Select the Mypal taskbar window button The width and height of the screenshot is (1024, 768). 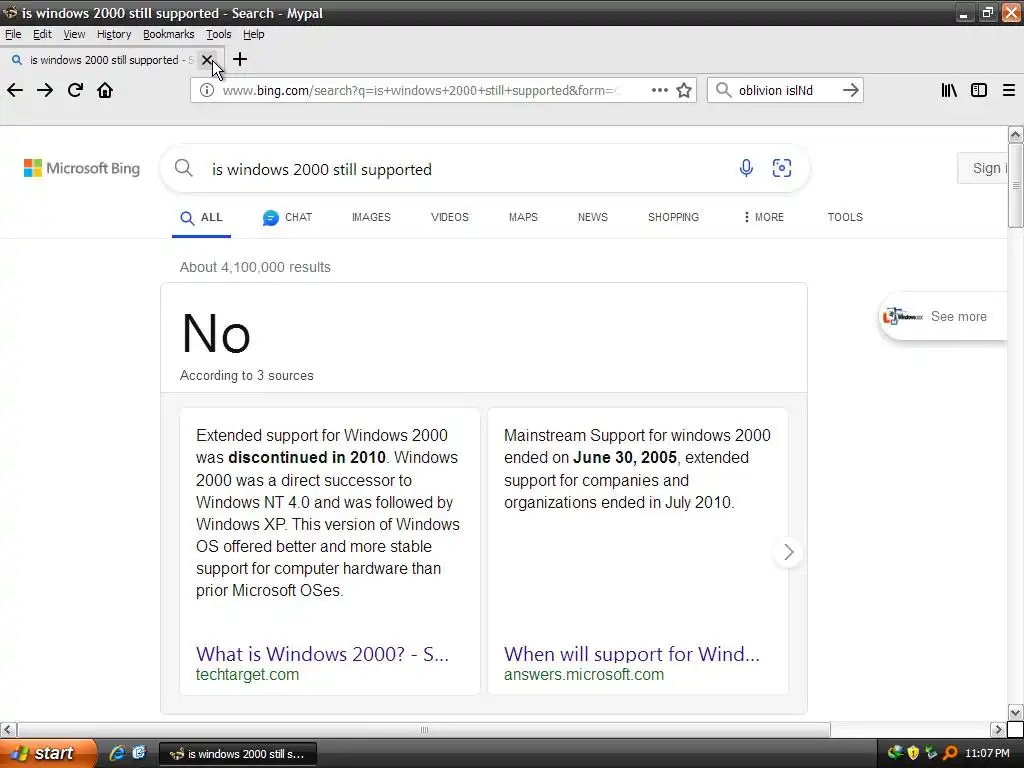[x=238, y=754]
